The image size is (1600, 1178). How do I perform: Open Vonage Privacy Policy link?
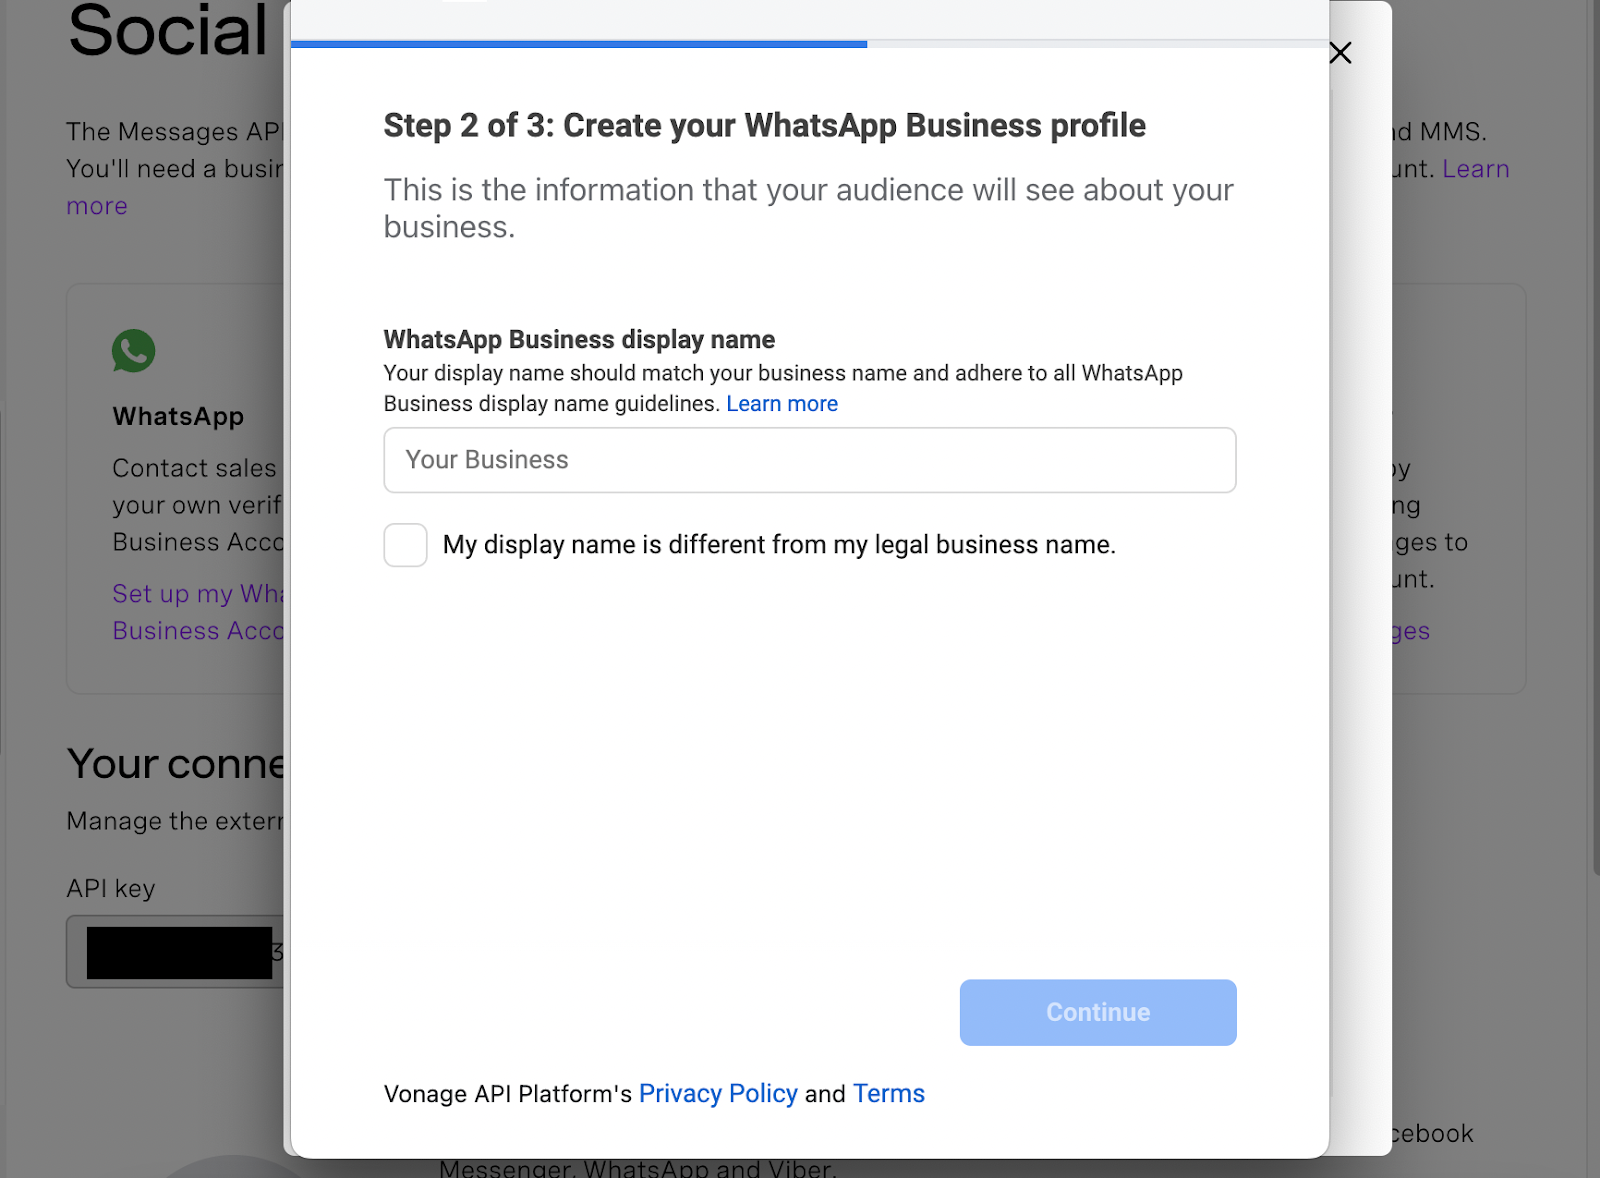[718, 1094]
